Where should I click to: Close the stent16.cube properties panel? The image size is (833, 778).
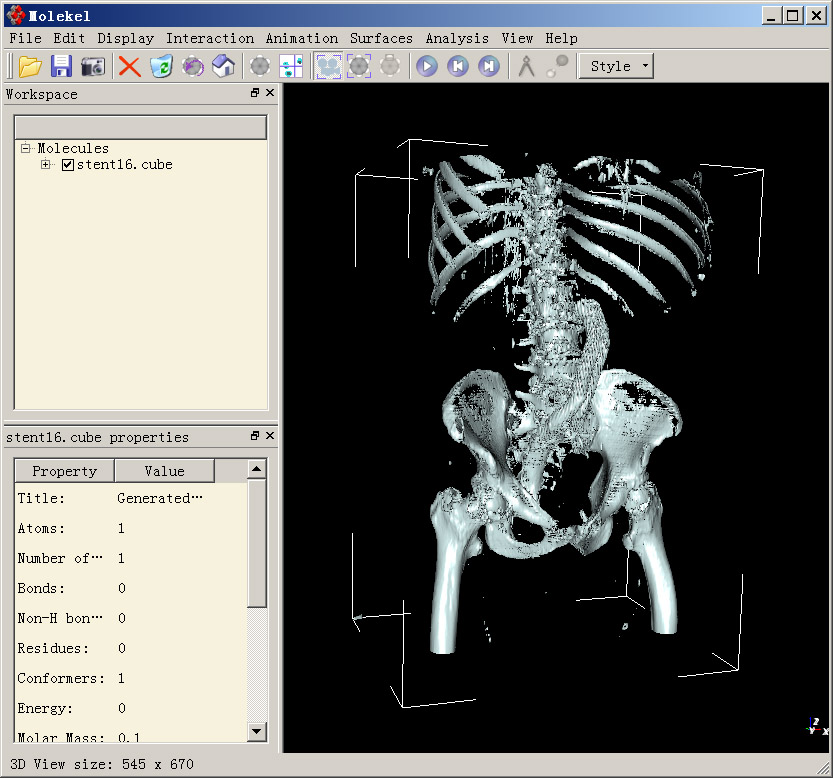click(270, 436)
